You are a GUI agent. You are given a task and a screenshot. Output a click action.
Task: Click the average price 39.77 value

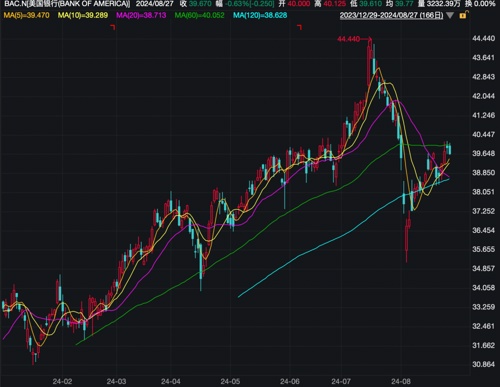point(404,4)
